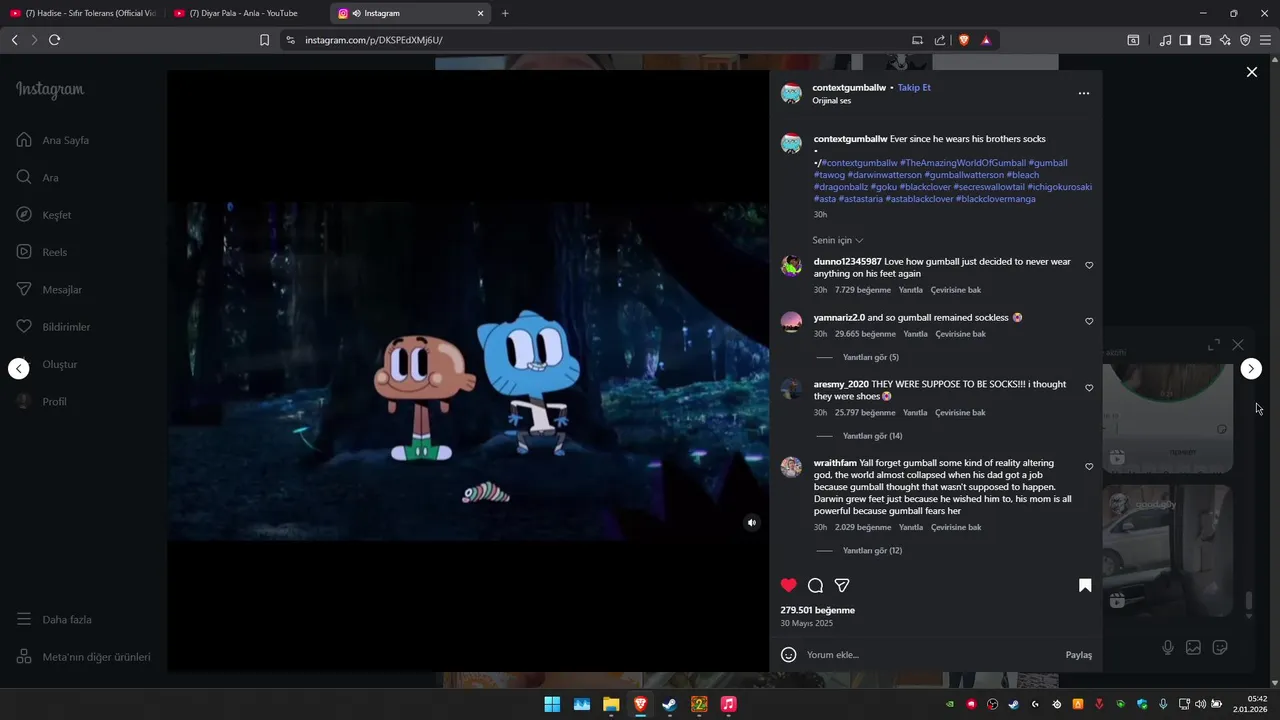The image size is (1280, 720).
Task: Open the comment bubble icon
Action: [x=815, y=585]
